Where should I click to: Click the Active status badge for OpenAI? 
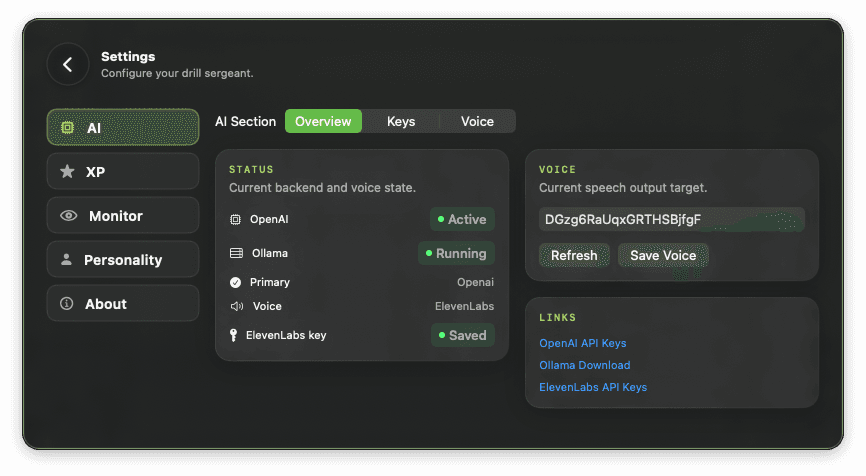tap(462, 219)
